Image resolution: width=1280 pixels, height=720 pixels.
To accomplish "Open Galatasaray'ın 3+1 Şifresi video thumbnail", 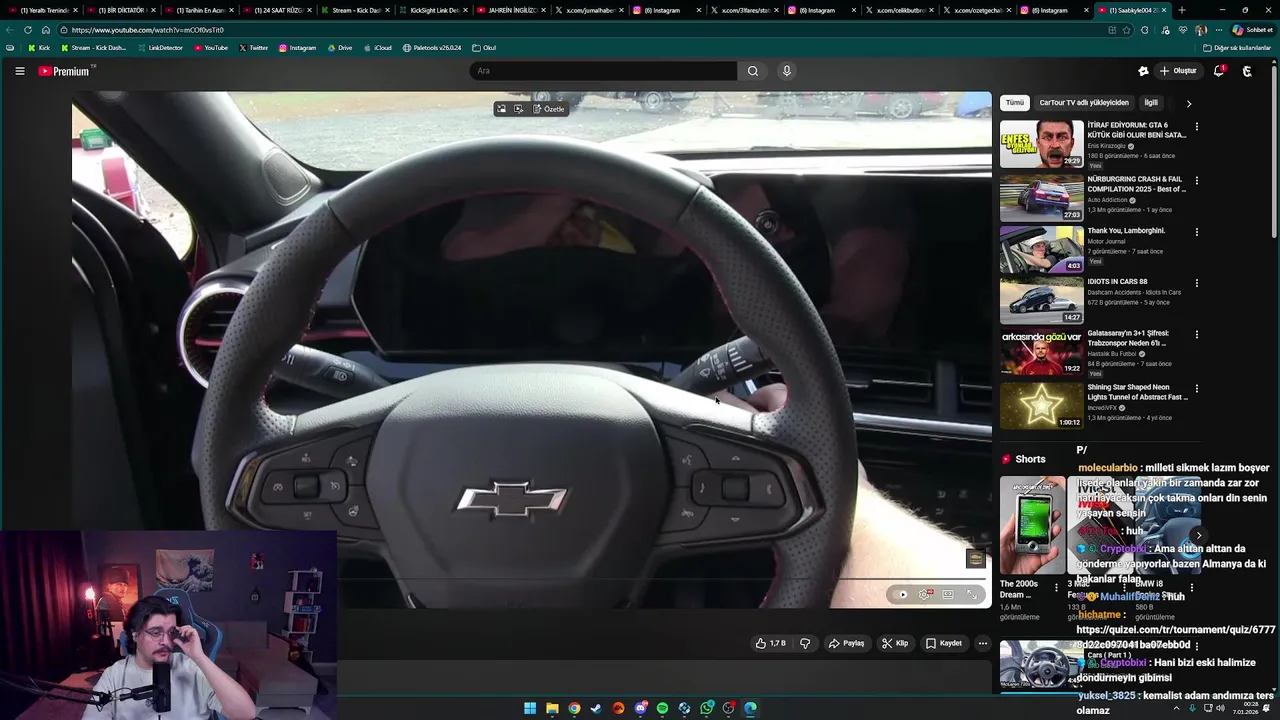I will coord(1041,351).
